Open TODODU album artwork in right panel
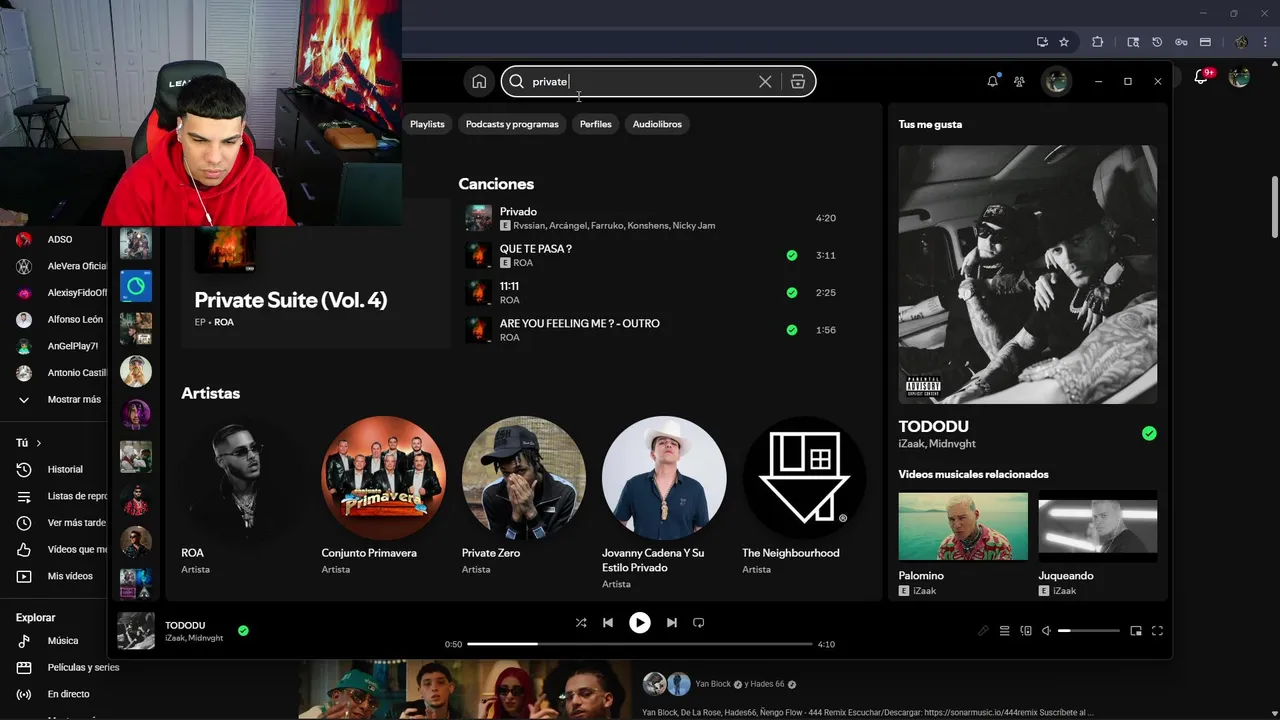Screen dimensions: 1280x720 [x=1028, y=275]
